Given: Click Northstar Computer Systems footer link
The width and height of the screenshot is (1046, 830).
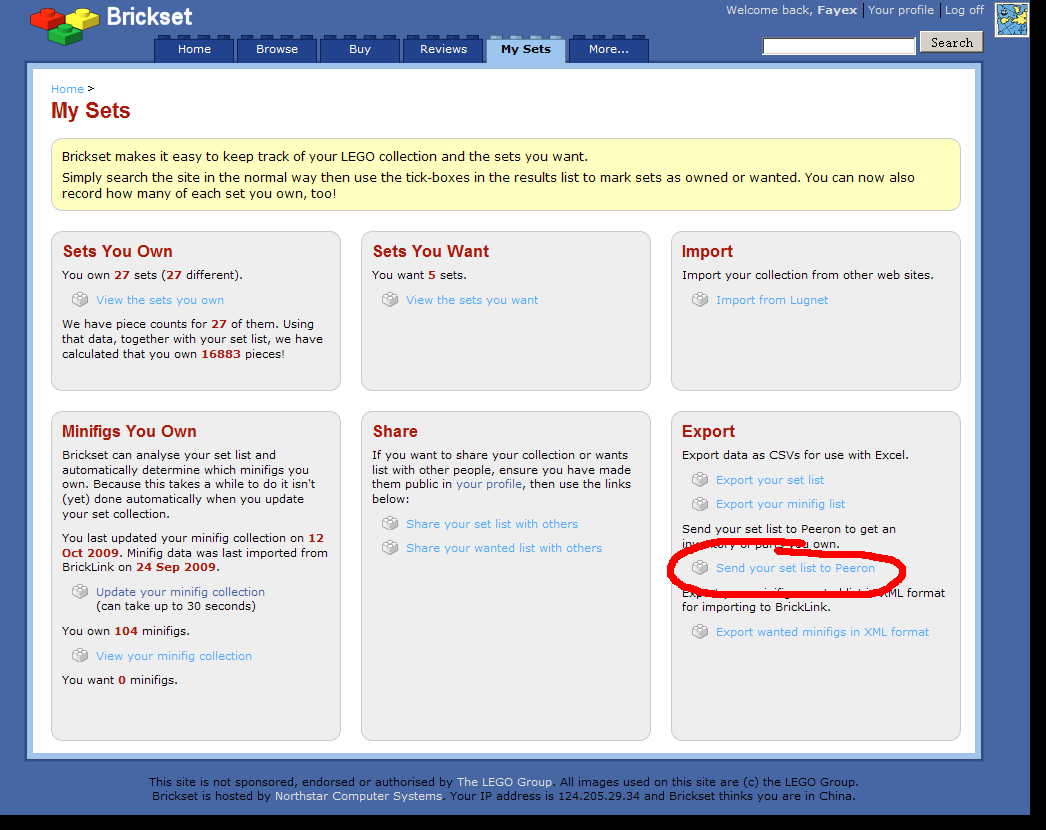Looking at the screenshot, I should click(x=358, y=796).
